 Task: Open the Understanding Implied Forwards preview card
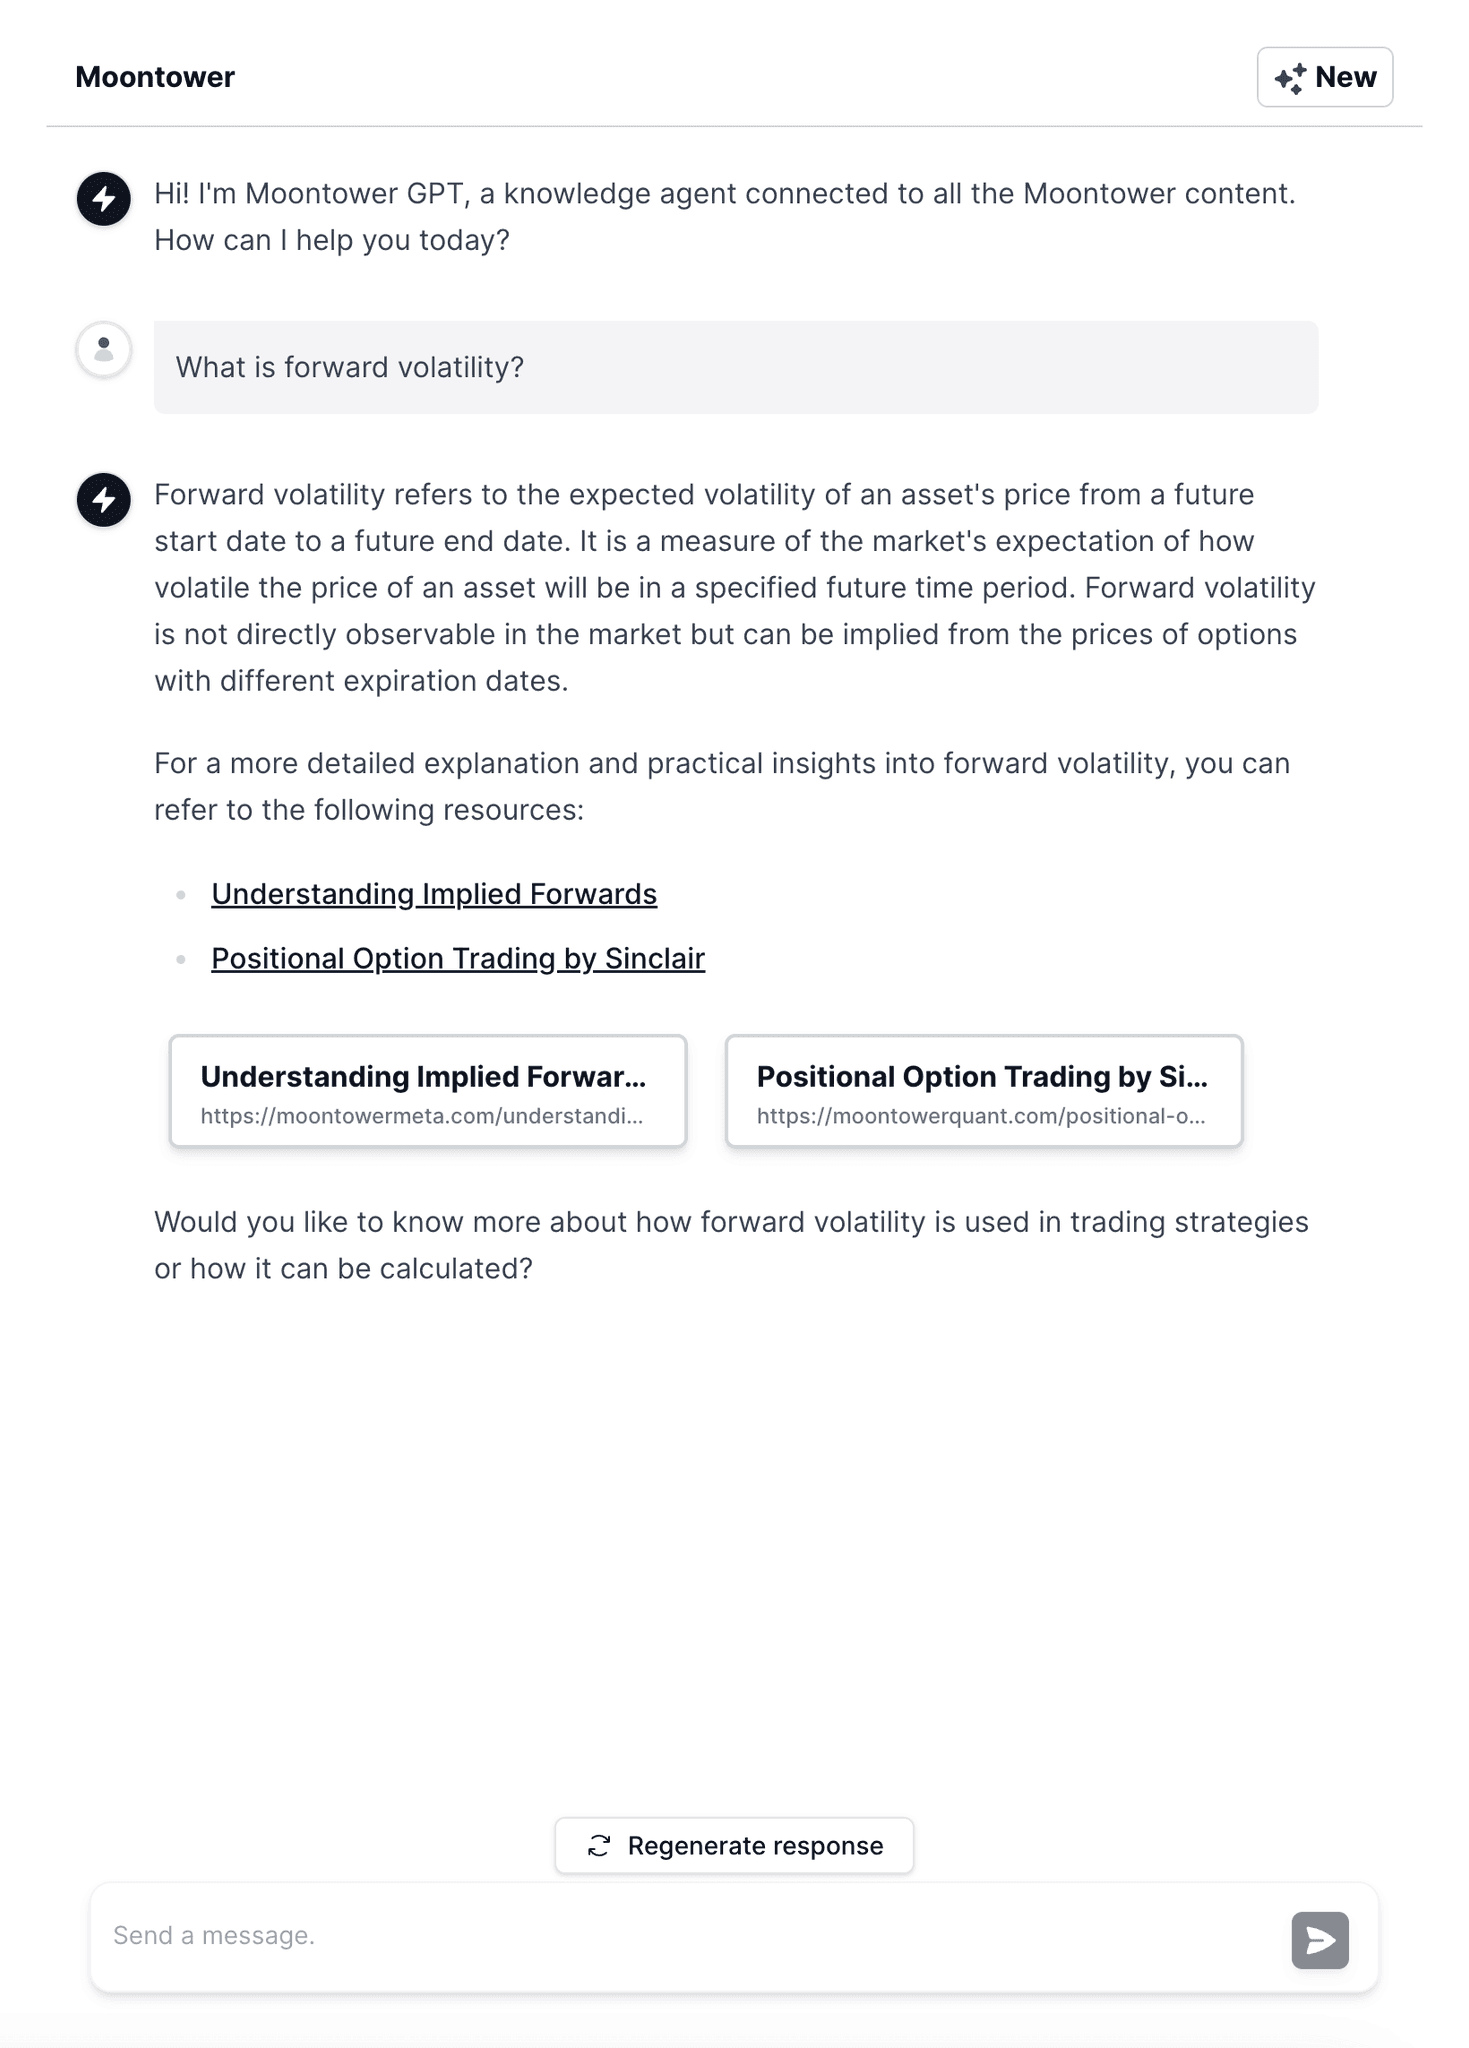pos(428,1090)
